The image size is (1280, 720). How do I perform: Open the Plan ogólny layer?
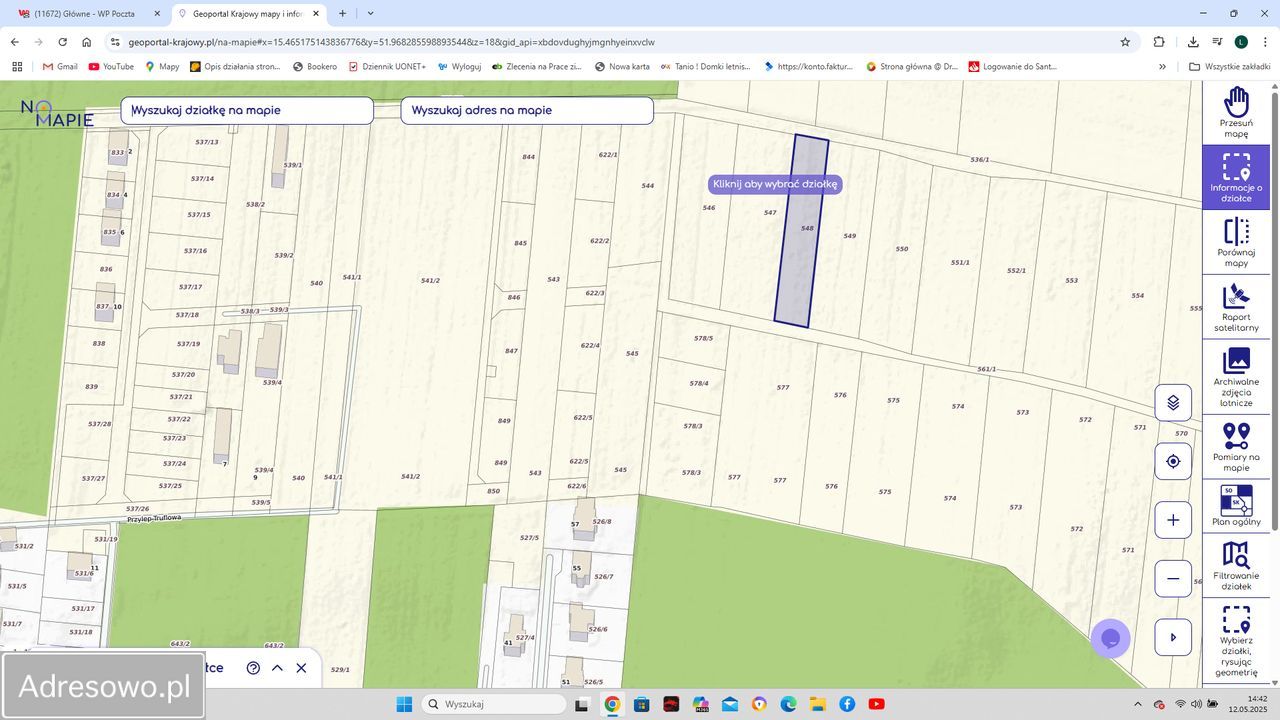point(1236,505)
